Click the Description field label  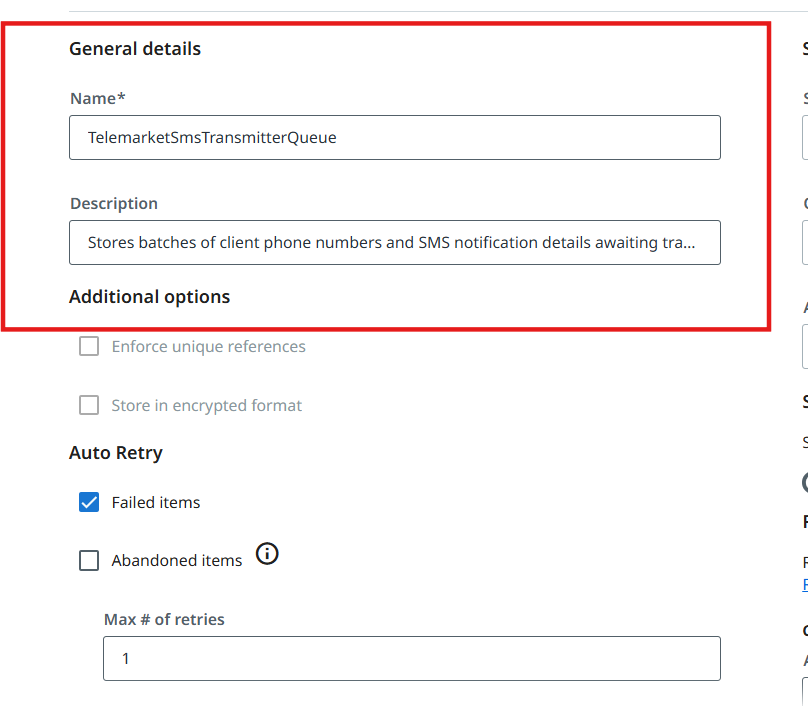(114, 204)
